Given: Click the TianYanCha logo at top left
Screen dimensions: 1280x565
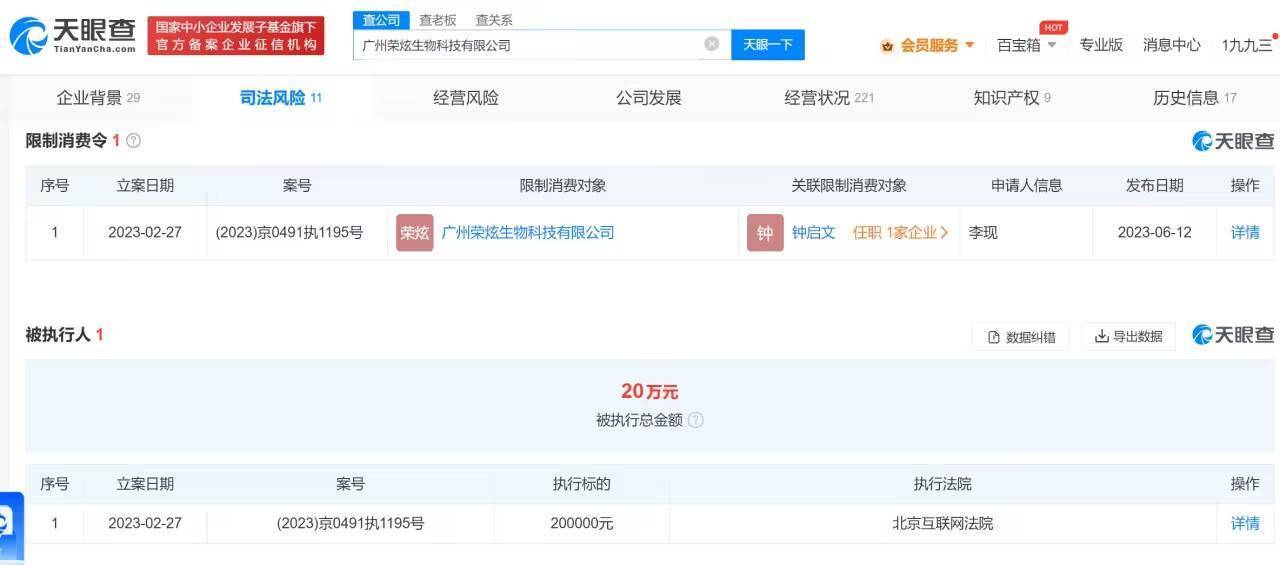Looking at the screenshot, I should click(x=72, y=36).
